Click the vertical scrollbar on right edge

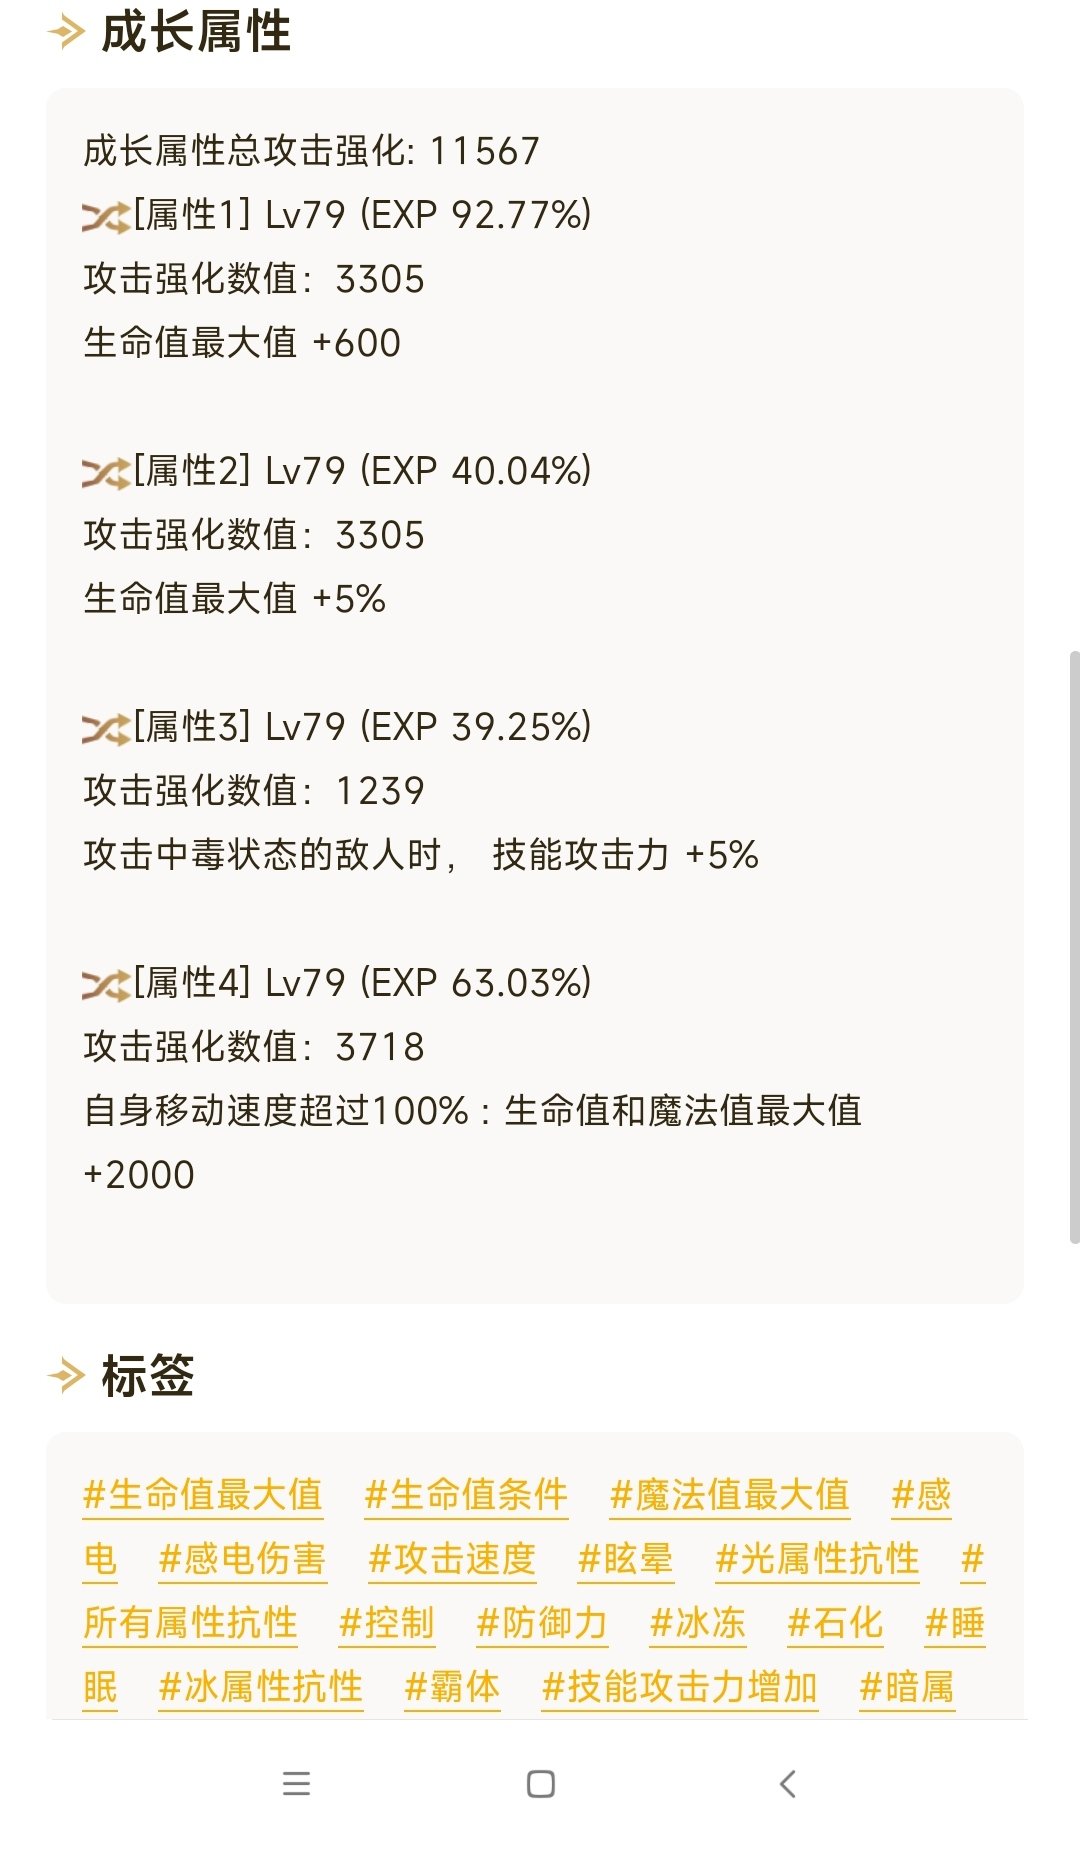[x=1074, y=947]
